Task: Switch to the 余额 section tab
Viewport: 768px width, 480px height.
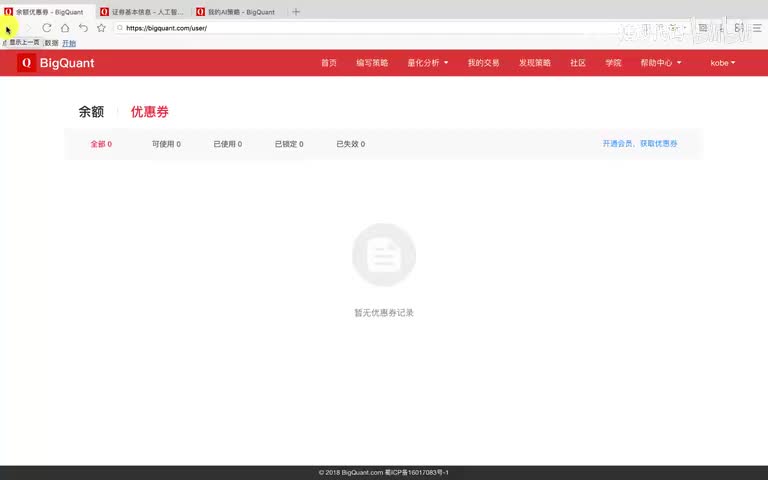Action: pyautogui.click(x=91, y=112)
